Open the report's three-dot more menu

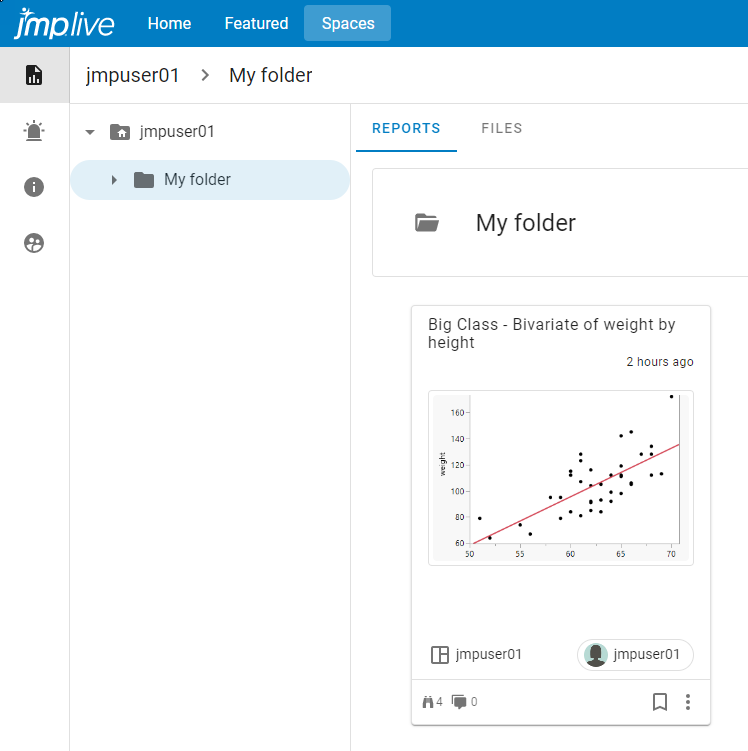[x=688, y=702]
